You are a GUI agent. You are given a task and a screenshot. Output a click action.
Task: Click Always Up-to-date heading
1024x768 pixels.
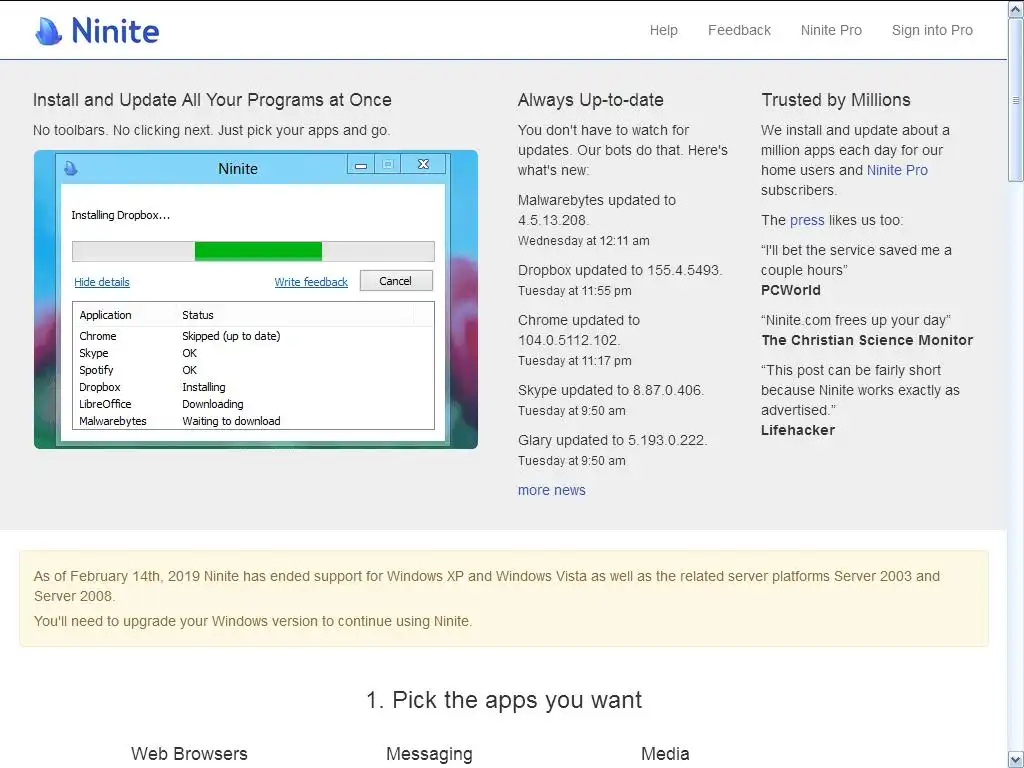[590, 100]
